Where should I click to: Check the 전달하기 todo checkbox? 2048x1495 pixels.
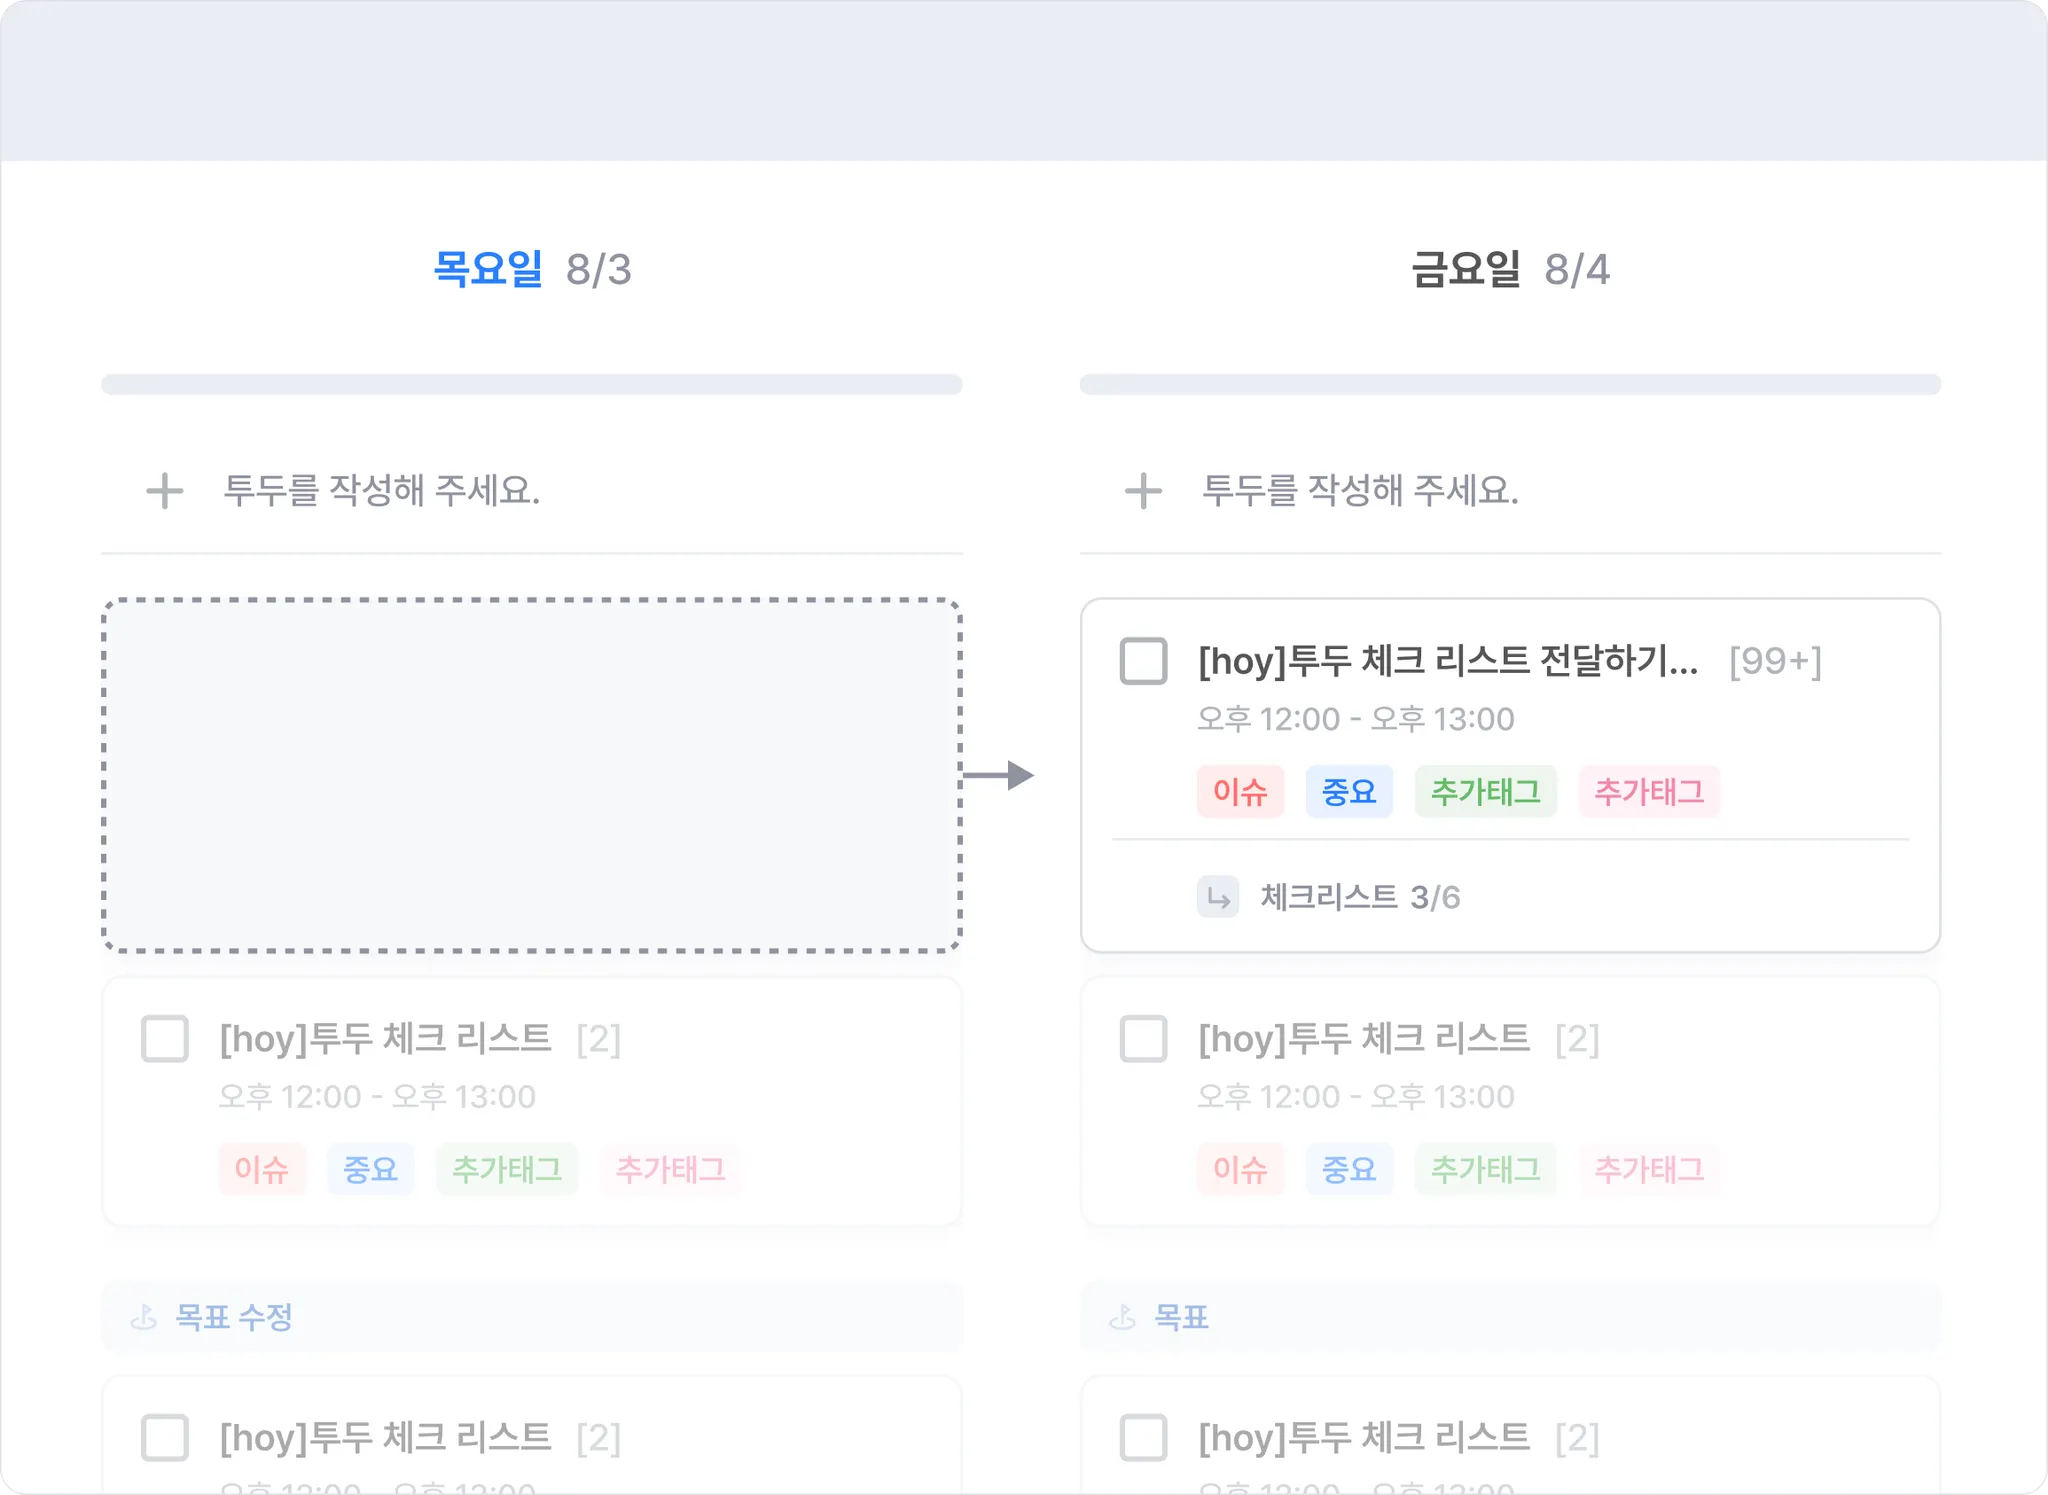pyautogui.click(x=1143, y=661)
